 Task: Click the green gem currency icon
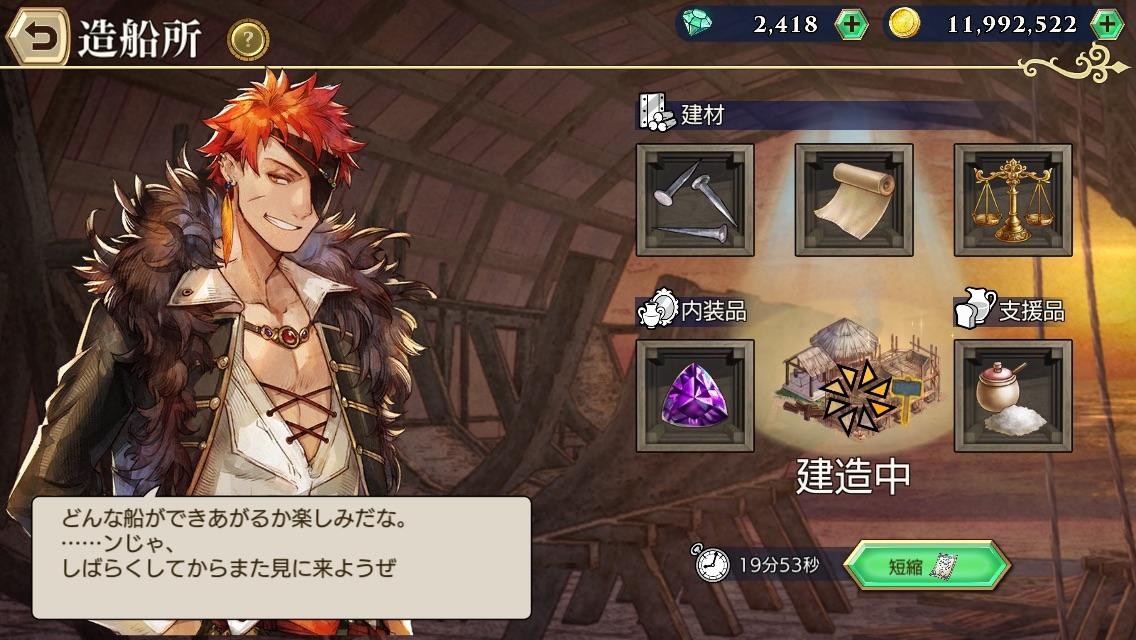click(697, 23)
